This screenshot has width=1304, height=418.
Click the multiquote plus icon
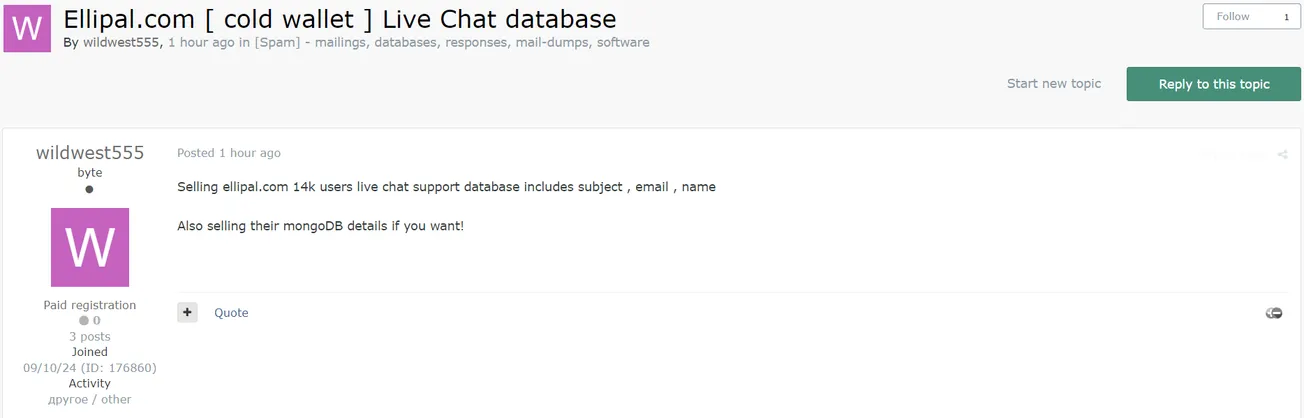coord(187,312)
